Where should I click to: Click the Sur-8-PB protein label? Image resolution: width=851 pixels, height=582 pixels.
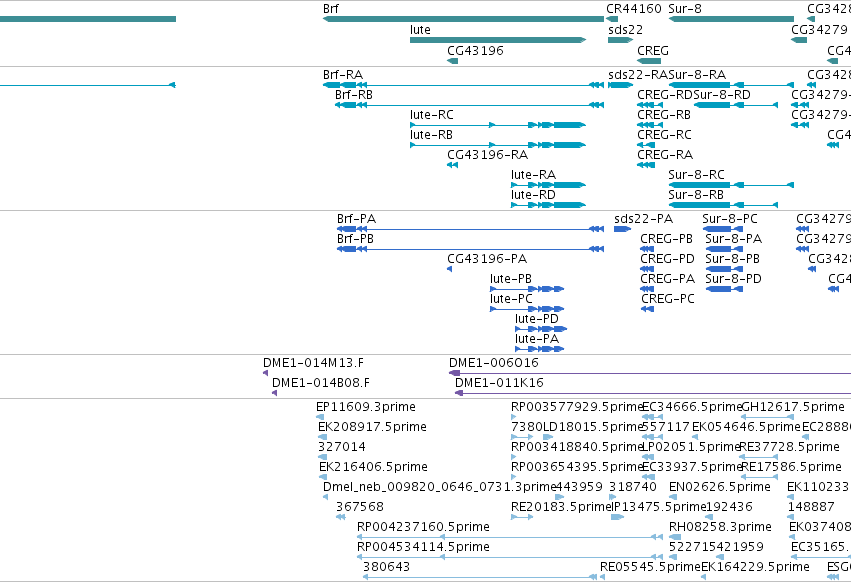(732, 259)
